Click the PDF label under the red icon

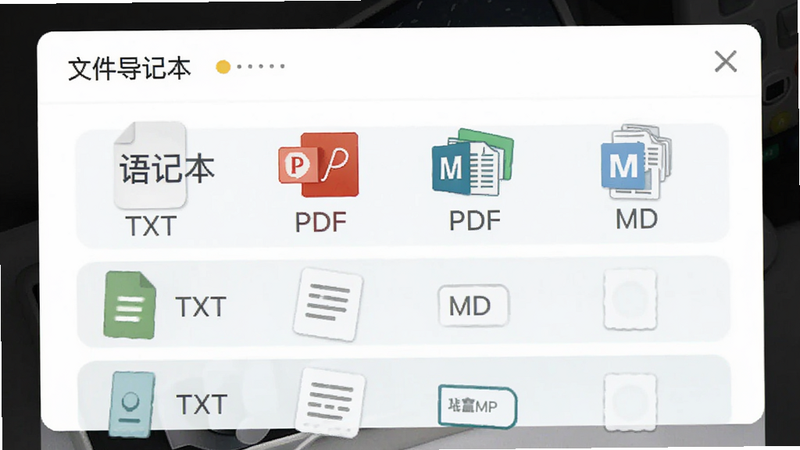(x=320, y=222)
